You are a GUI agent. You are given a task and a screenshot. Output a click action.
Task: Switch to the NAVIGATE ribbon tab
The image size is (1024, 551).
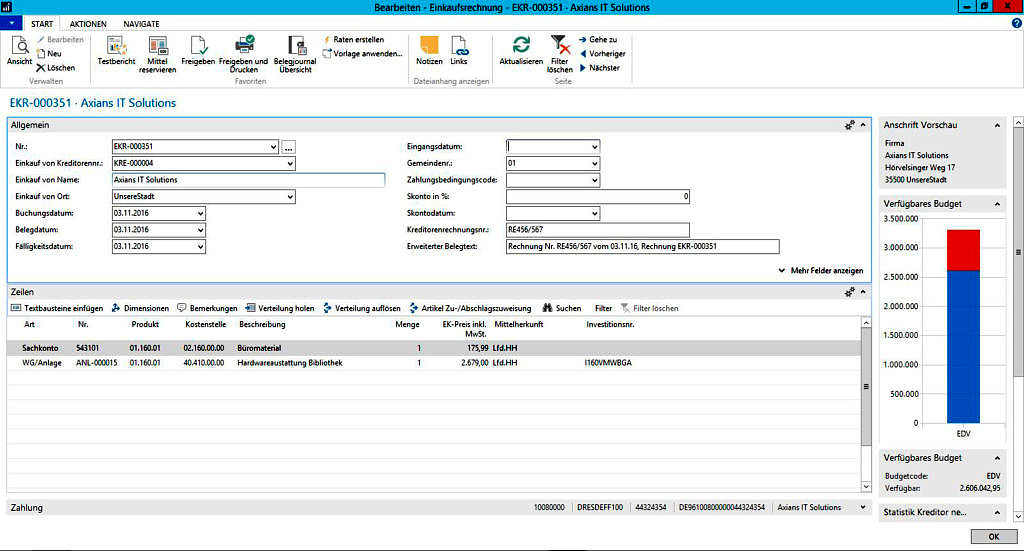click(x=141, y=23)
